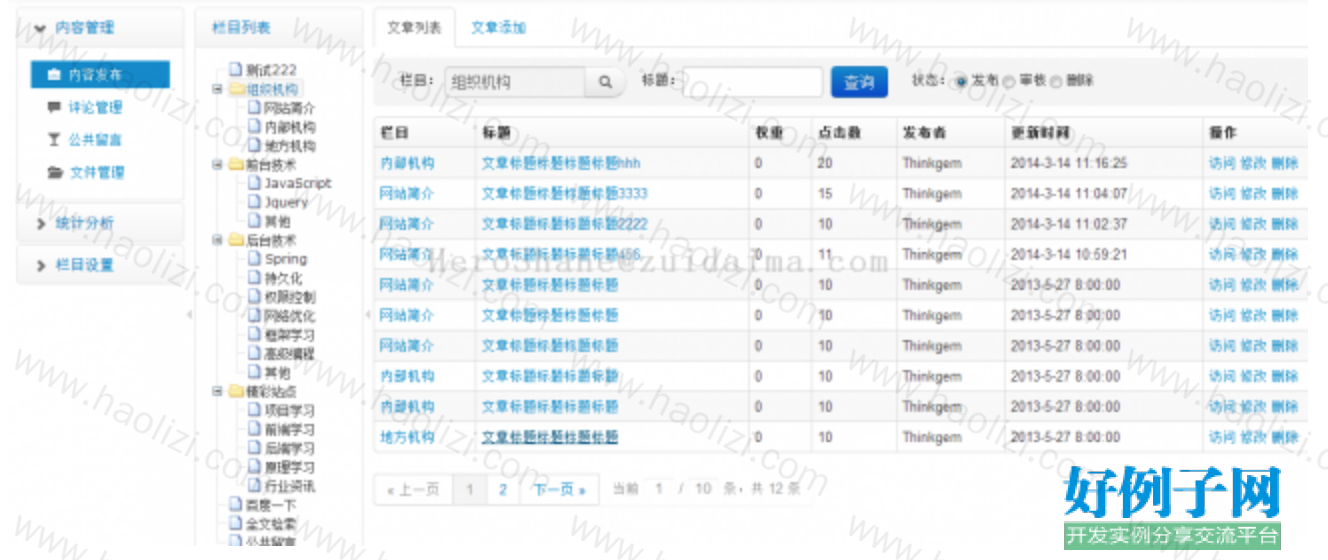Click 访问 in the 地方机构 article row
The height and width of the screenshot is (560, 1328).
[1222, 437]
